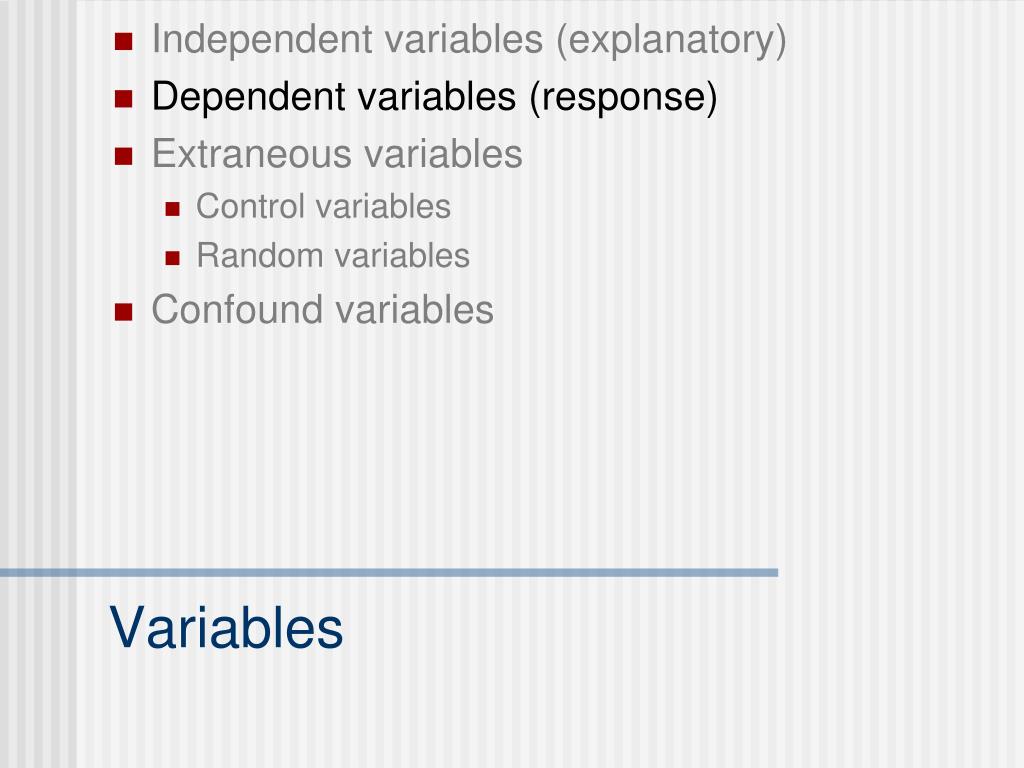1024x768 pixels.
Task: Click the 'Random variables' sub-item
Action: pyautogui.click(x=333, y=255)
